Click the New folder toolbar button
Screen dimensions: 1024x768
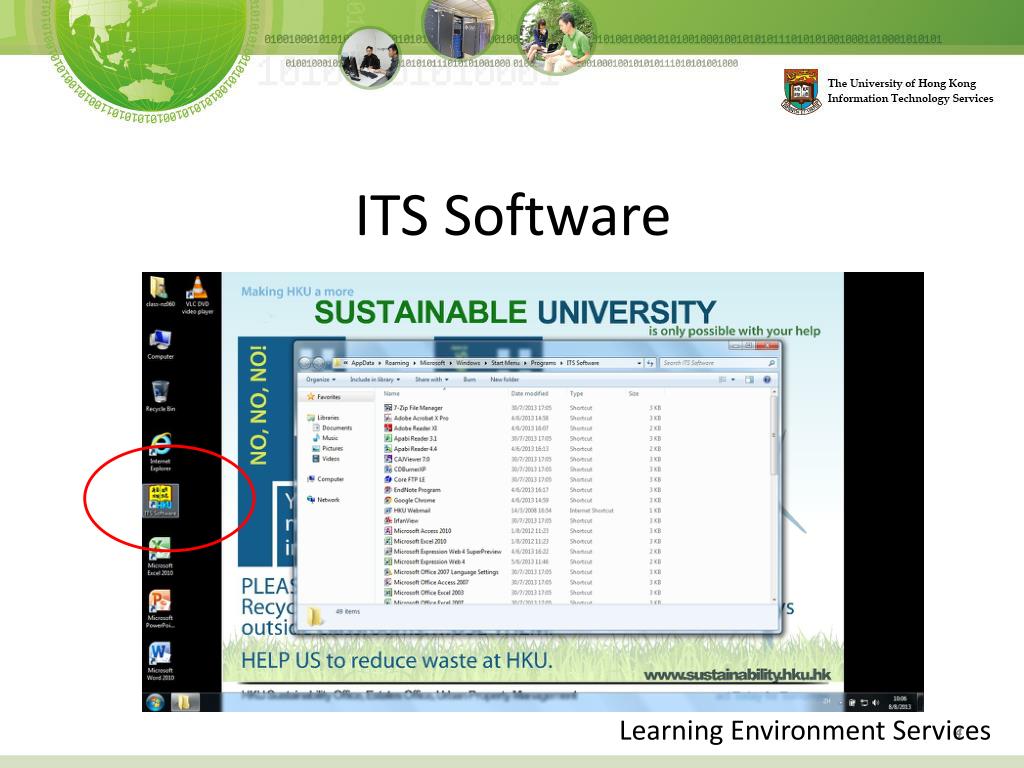(504, 379)
